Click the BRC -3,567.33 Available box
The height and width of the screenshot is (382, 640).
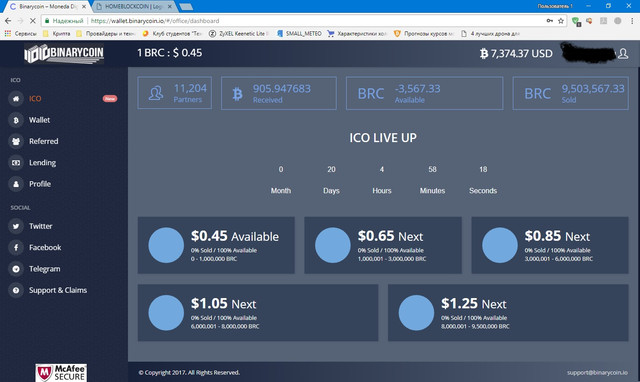click(x=424, y=93)
